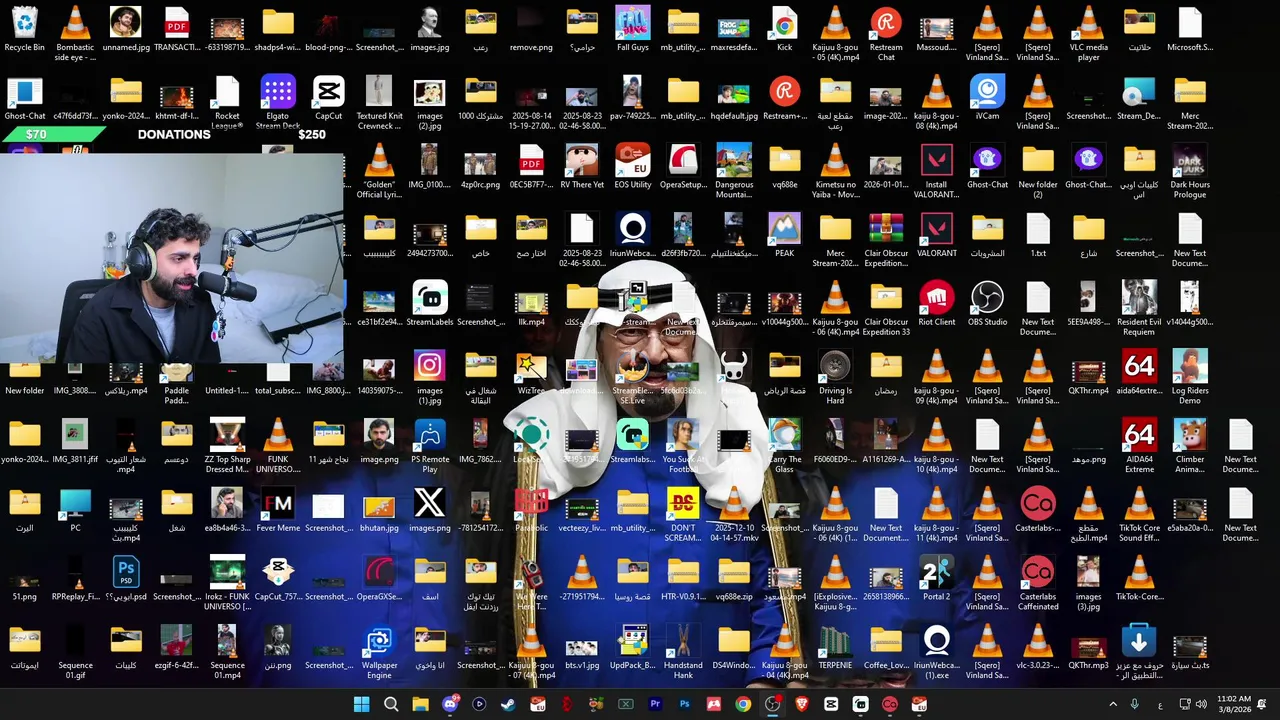Select the unnamed.jpg image thumbnail
This screenshot has height=720, width=1280.
tap(126, 29)
